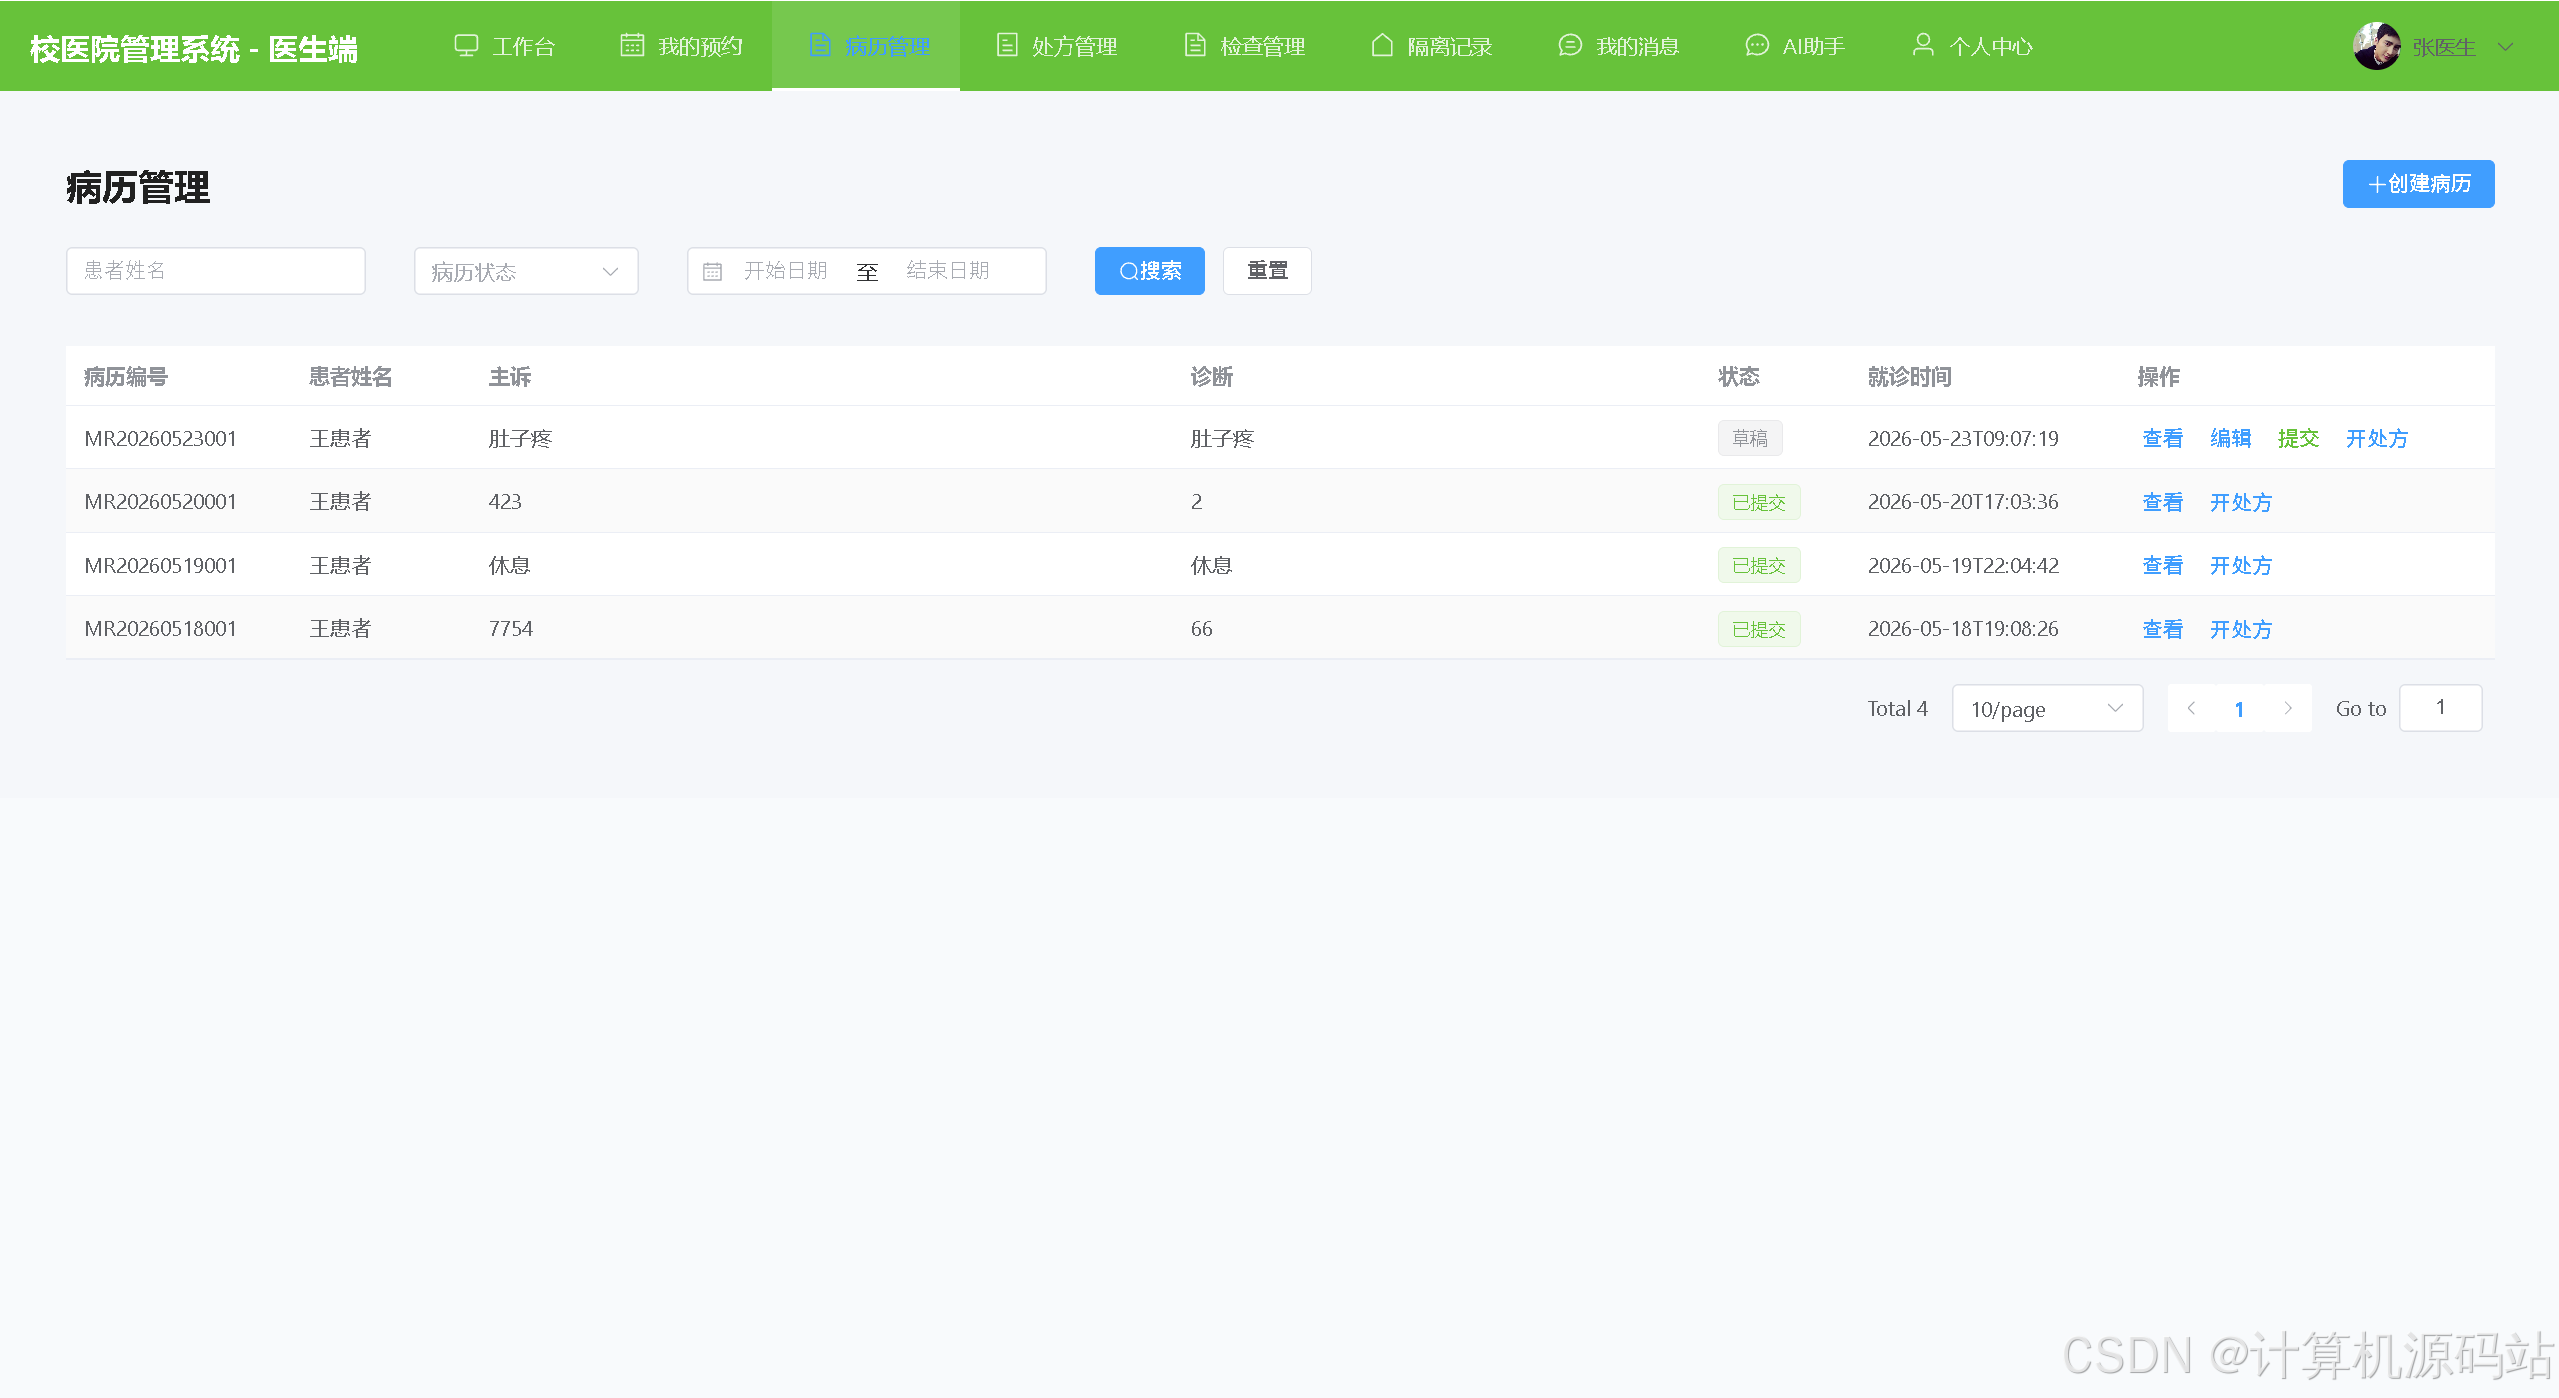The image size is (2559, 1398).
Task: Click 查看 for MR20260519001
Action: point(2162,565)
